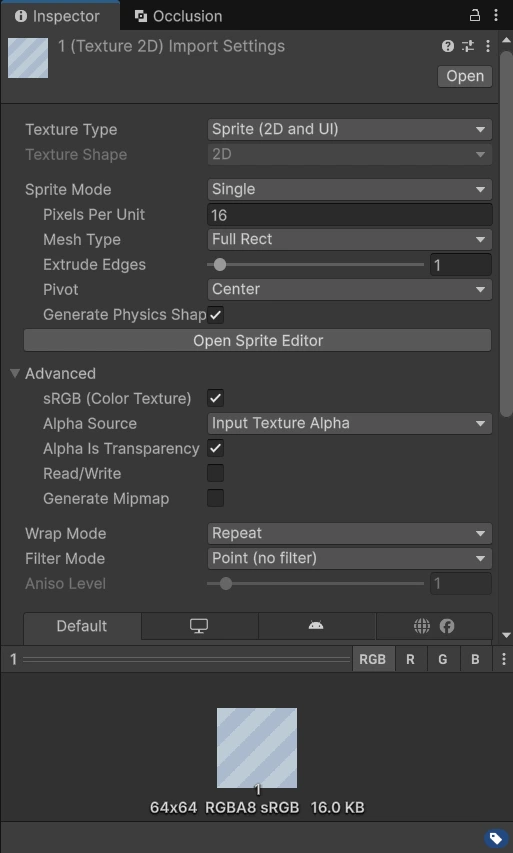Click the Aniso Level slider handle
Screen dimensions: 513x853
click(226, 584)
